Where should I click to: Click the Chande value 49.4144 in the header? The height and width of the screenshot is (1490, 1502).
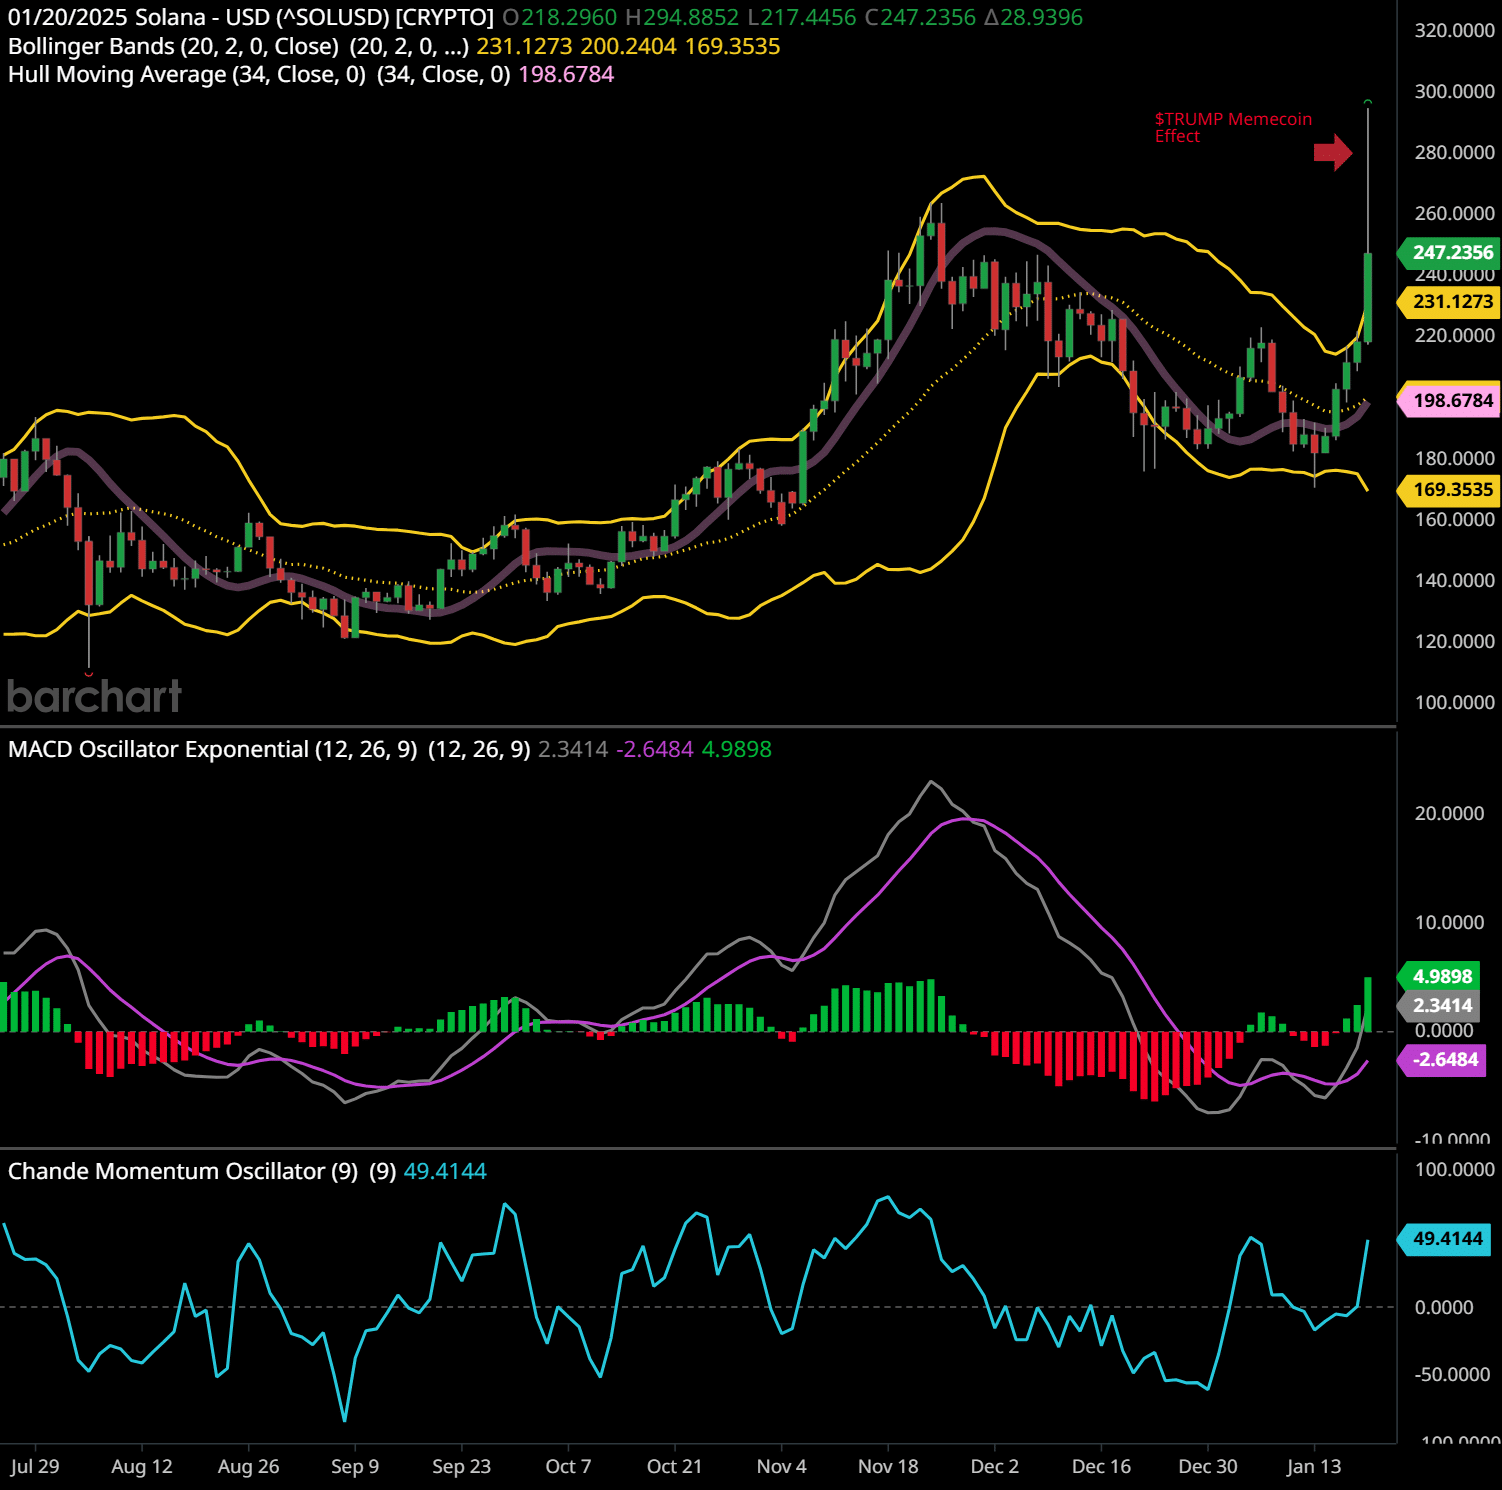click(445, 1171)
